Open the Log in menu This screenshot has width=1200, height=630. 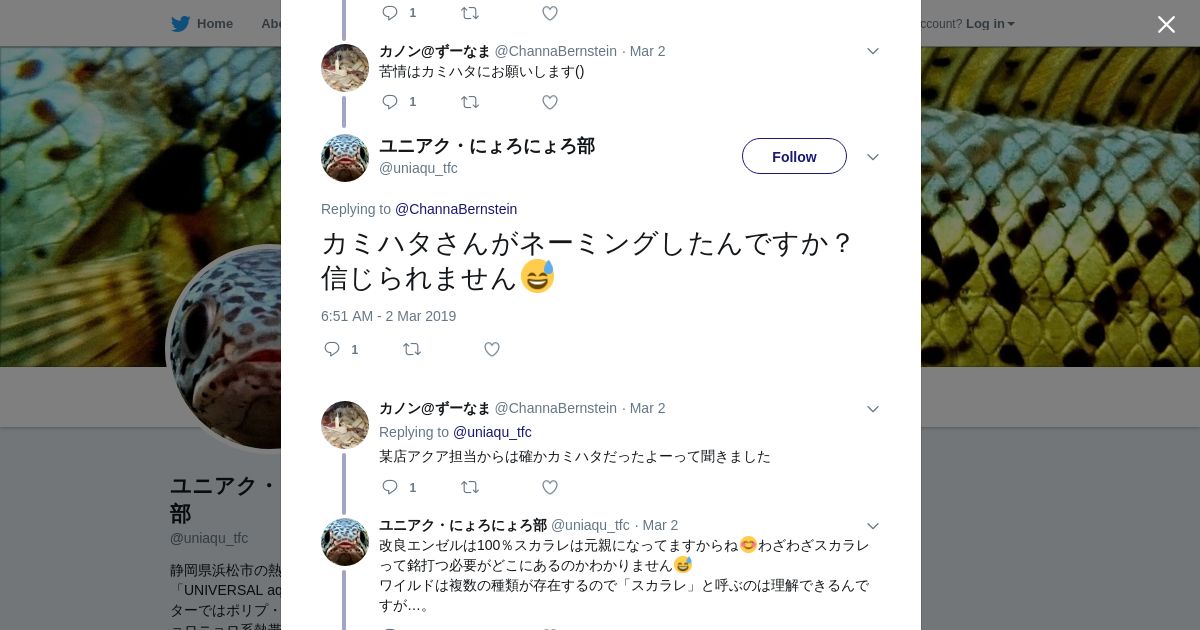[990, 24]
